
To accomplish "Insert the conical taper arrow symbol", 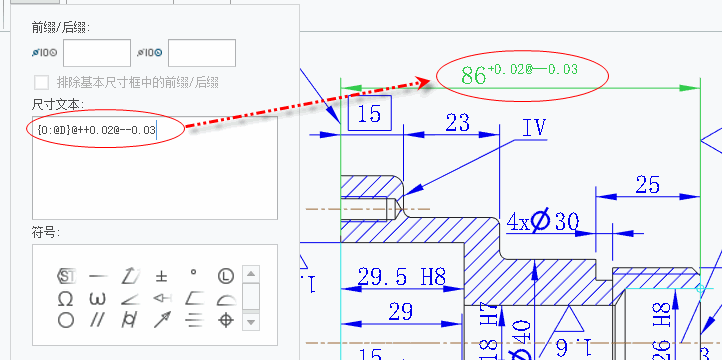I will point(161,298).
